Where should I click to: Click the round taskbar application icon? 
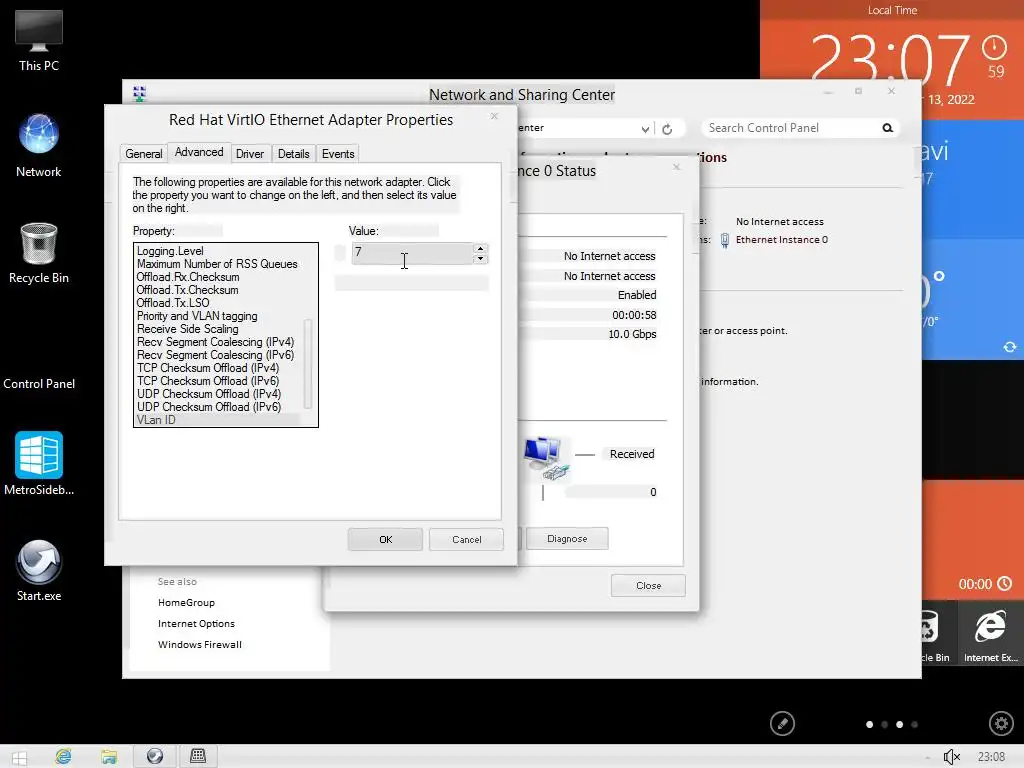155,756
